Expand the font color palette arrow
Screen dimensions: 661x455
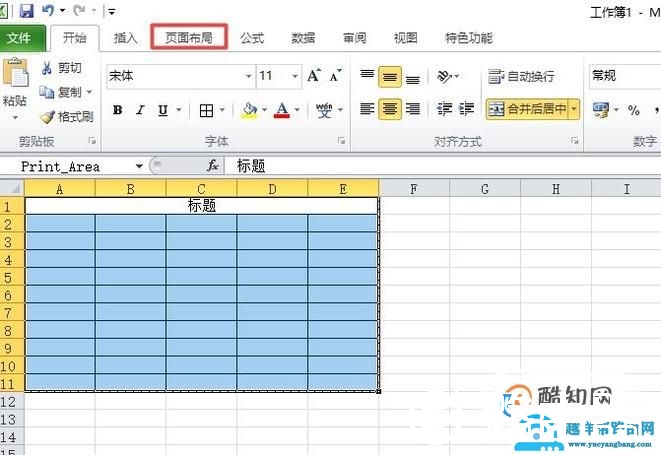click(297, 110)
